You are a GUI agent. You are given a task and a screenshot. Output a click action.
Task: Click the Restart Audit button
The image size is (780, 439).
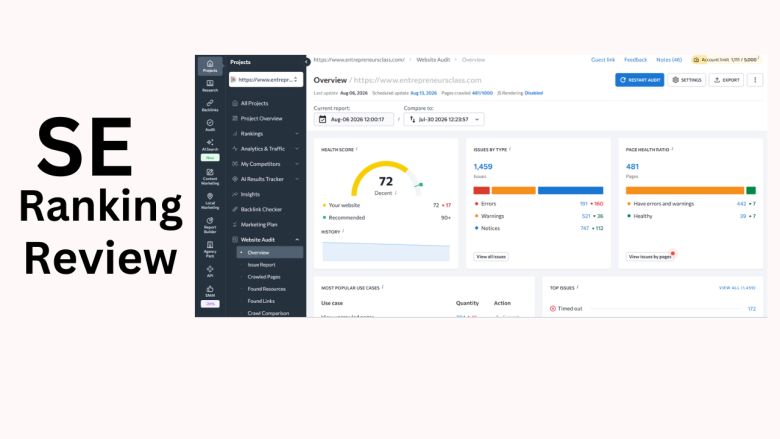coord(639,80)
